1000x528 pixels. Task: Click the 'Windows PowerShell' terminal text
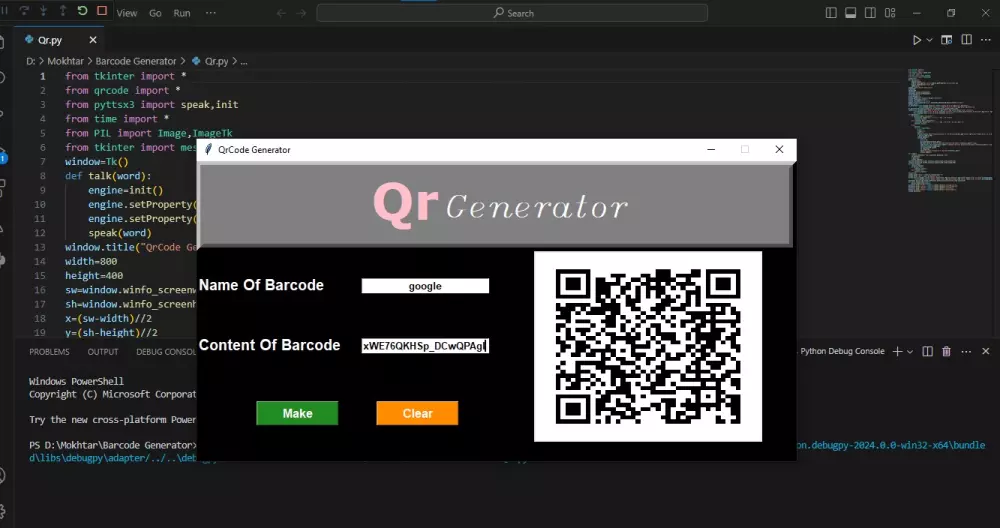point(77,381)
